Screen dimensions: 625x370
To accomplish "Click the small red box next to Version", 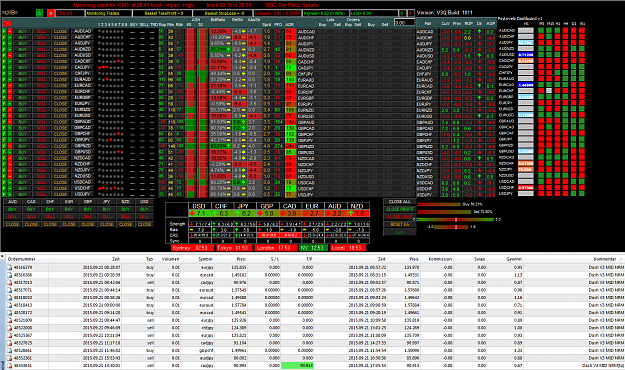I will pyautogui.click(x=411, y=13).
